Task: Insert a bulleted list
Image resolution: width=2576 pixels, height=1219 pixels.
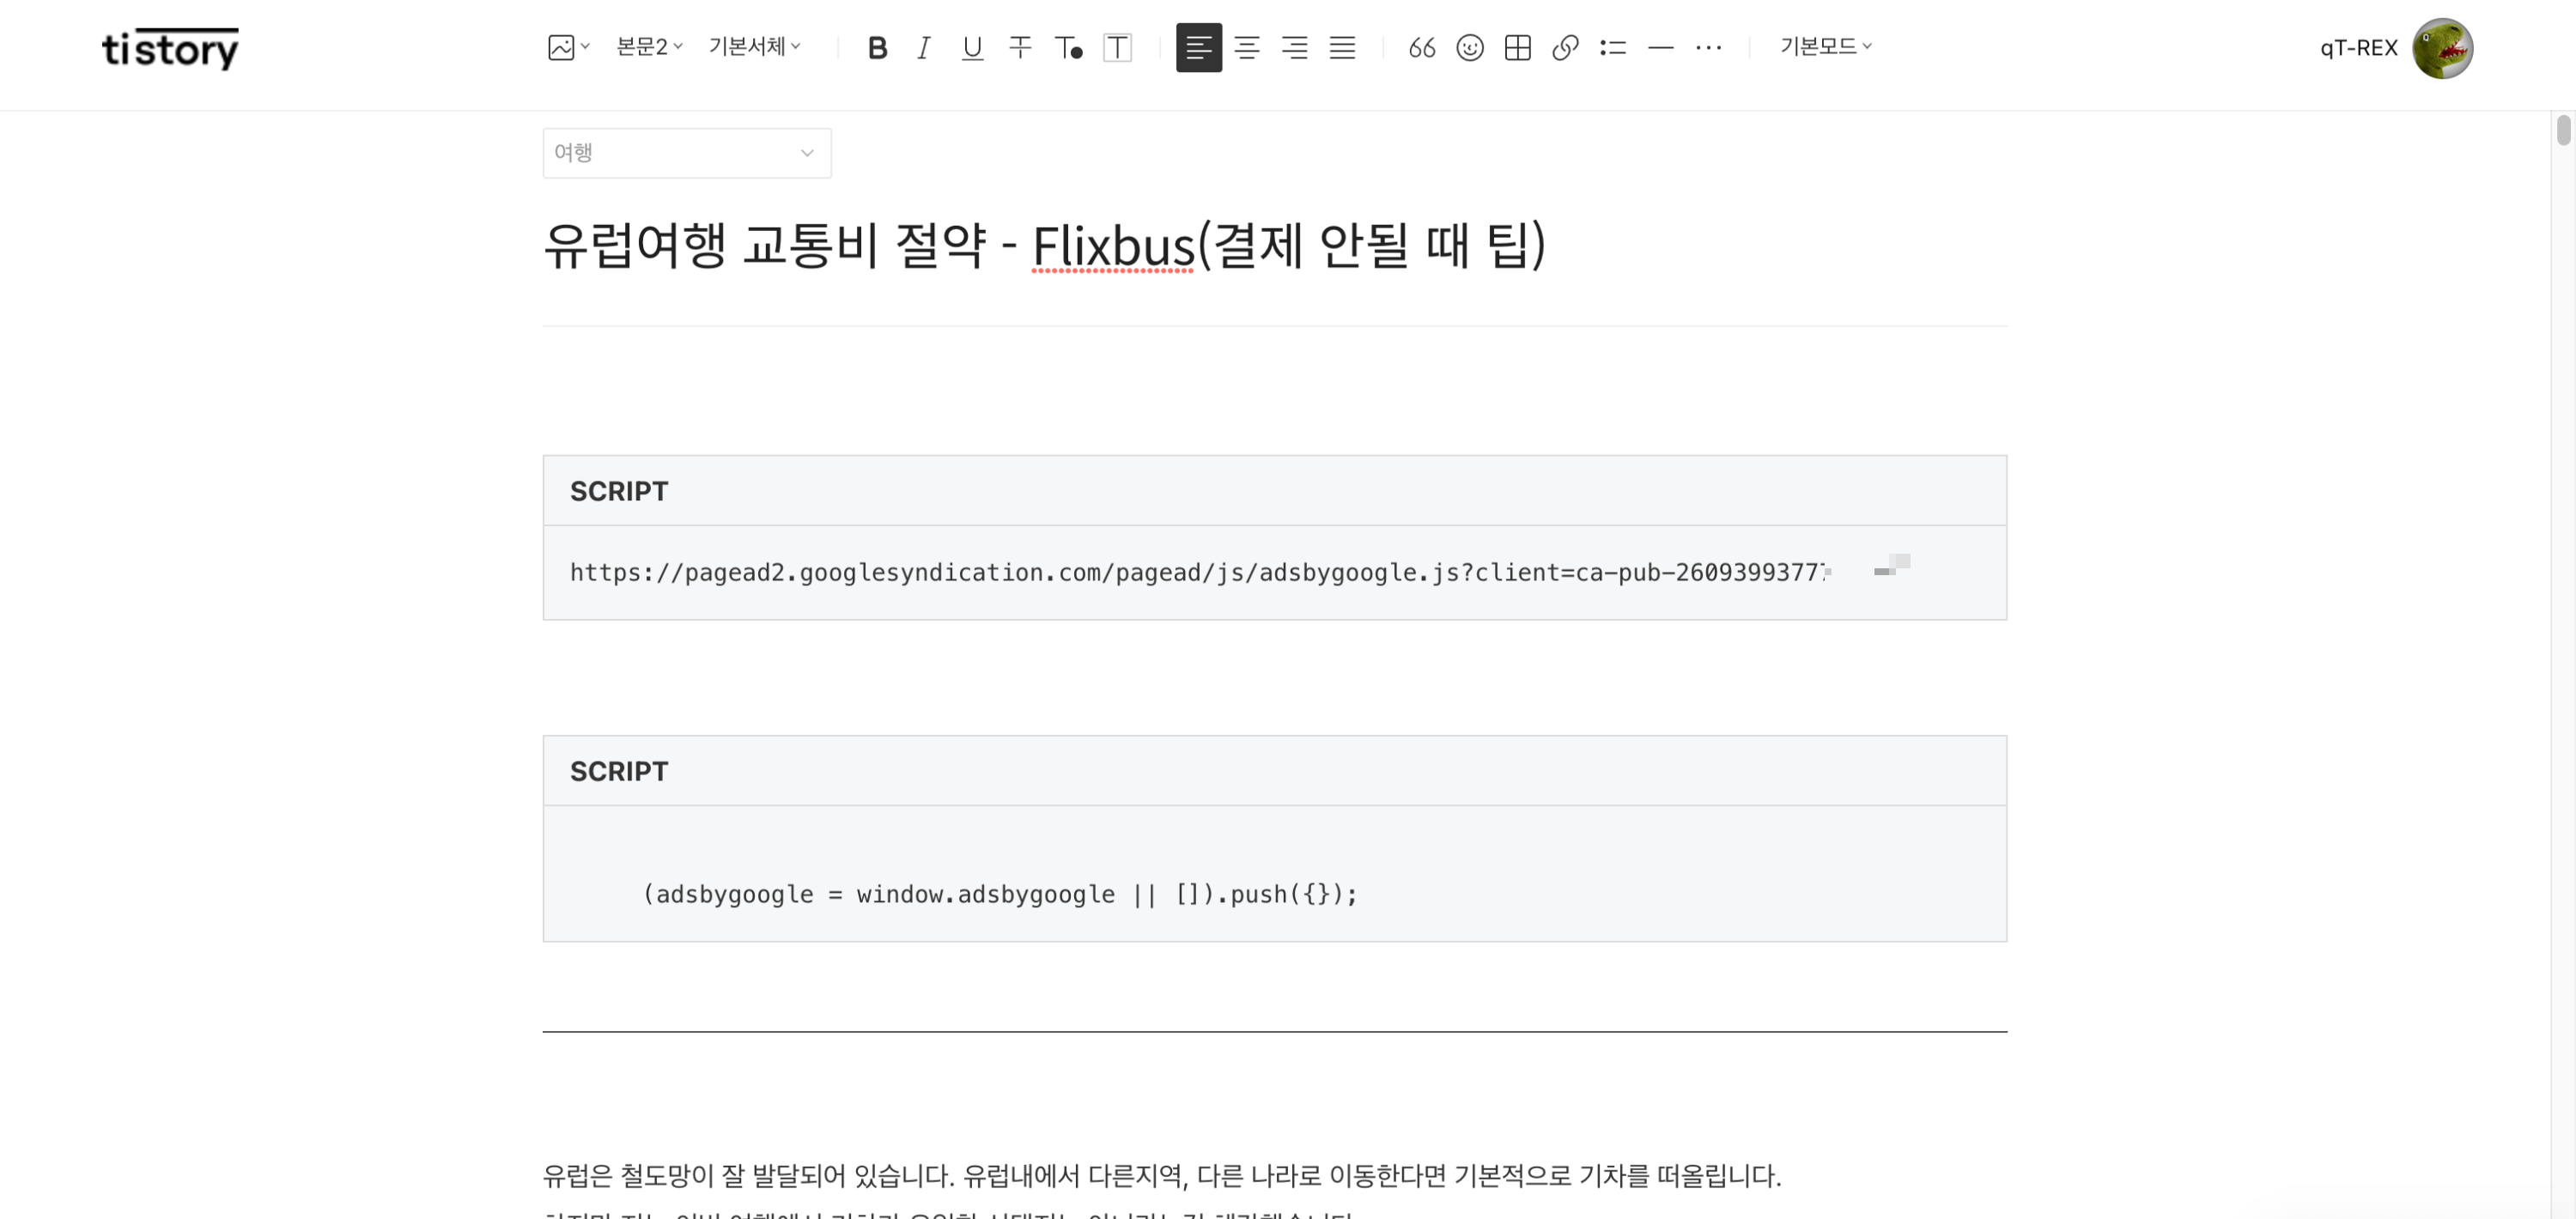Action: [1613, 47]
